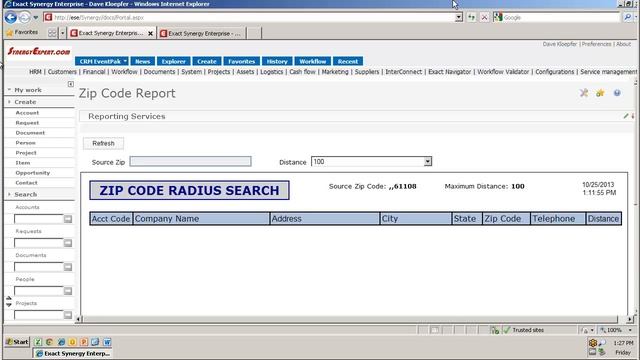640x360 pixels.
Task: Open the Recent menu button
Action: 348,61
